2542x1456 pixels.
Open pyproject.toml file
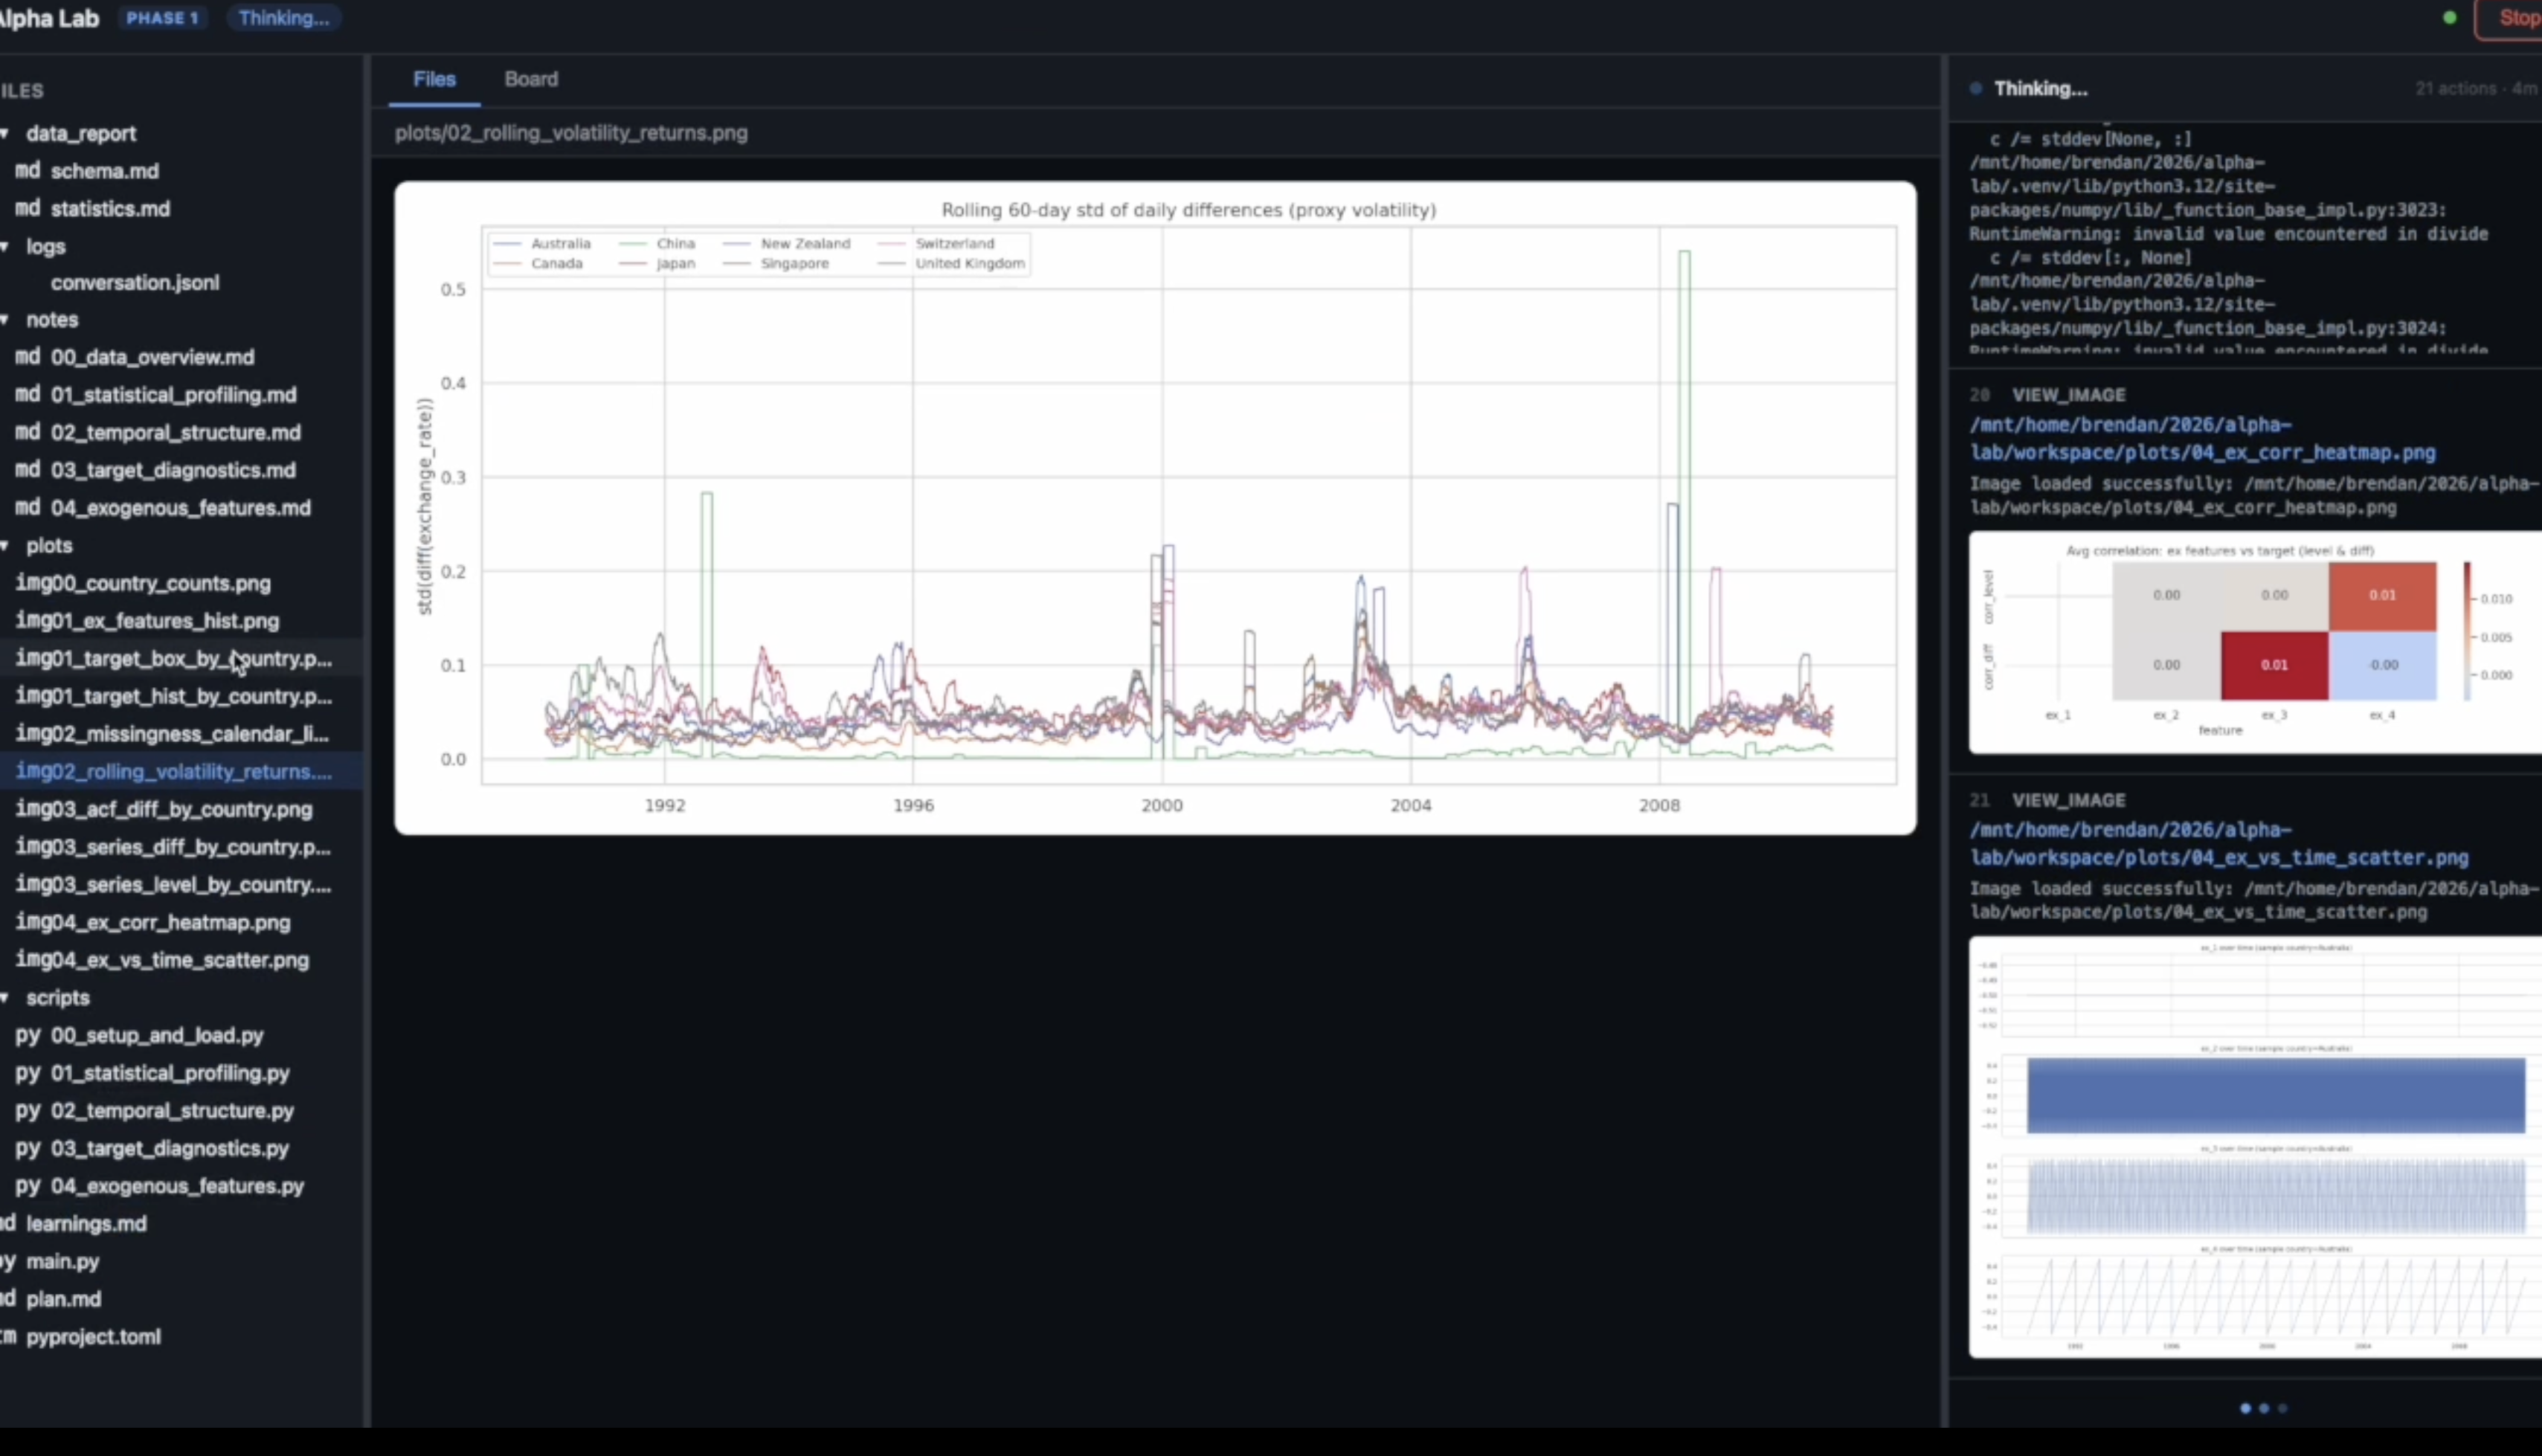pos(92,1337)
